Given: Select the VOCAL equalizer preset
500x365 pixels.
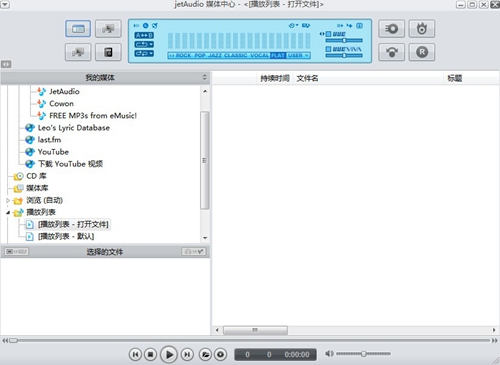Looking at the screenshot, I should 260,56.
